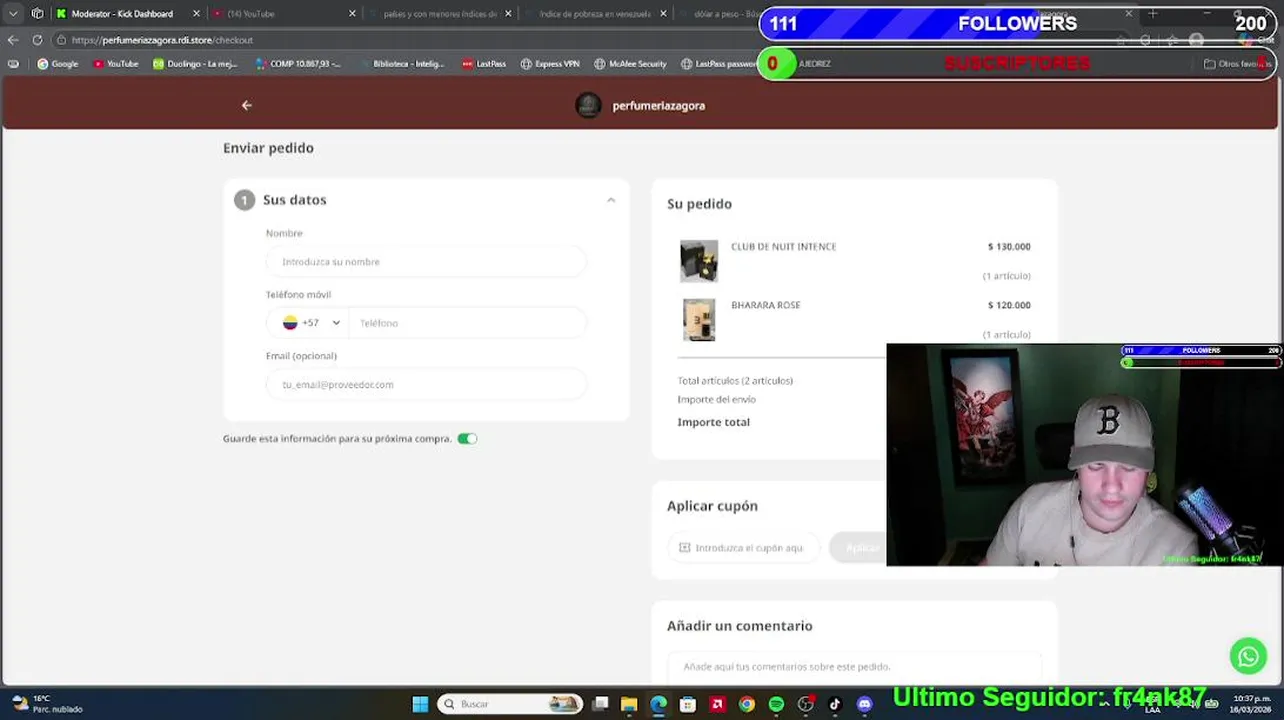The height and width of the screenshot is (720, 1284).
Task: Close the (14) YouTube tab
Action: click(352, 14)
